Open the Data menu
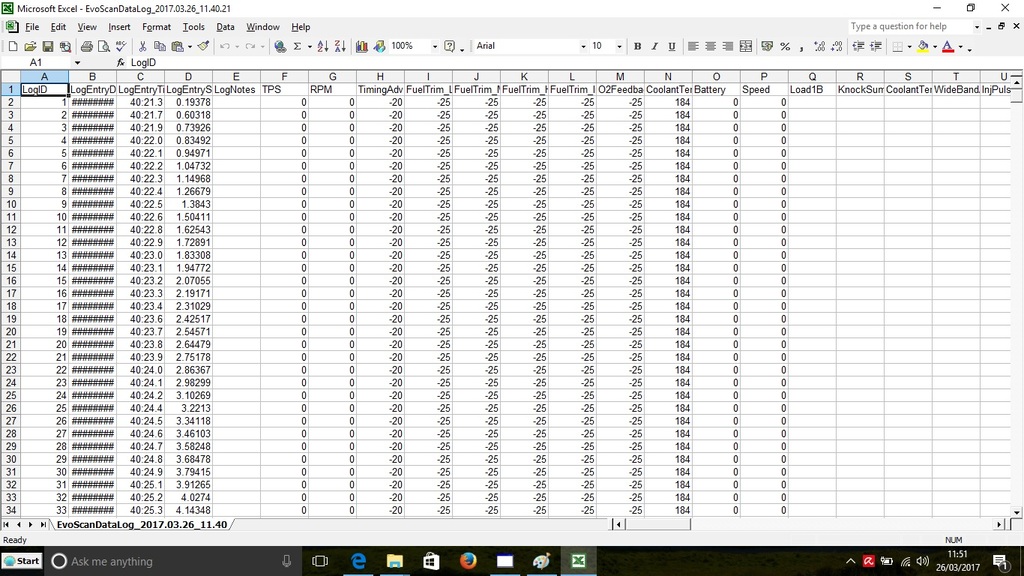This screenshot has width=1024, height=576. point(225,27)
